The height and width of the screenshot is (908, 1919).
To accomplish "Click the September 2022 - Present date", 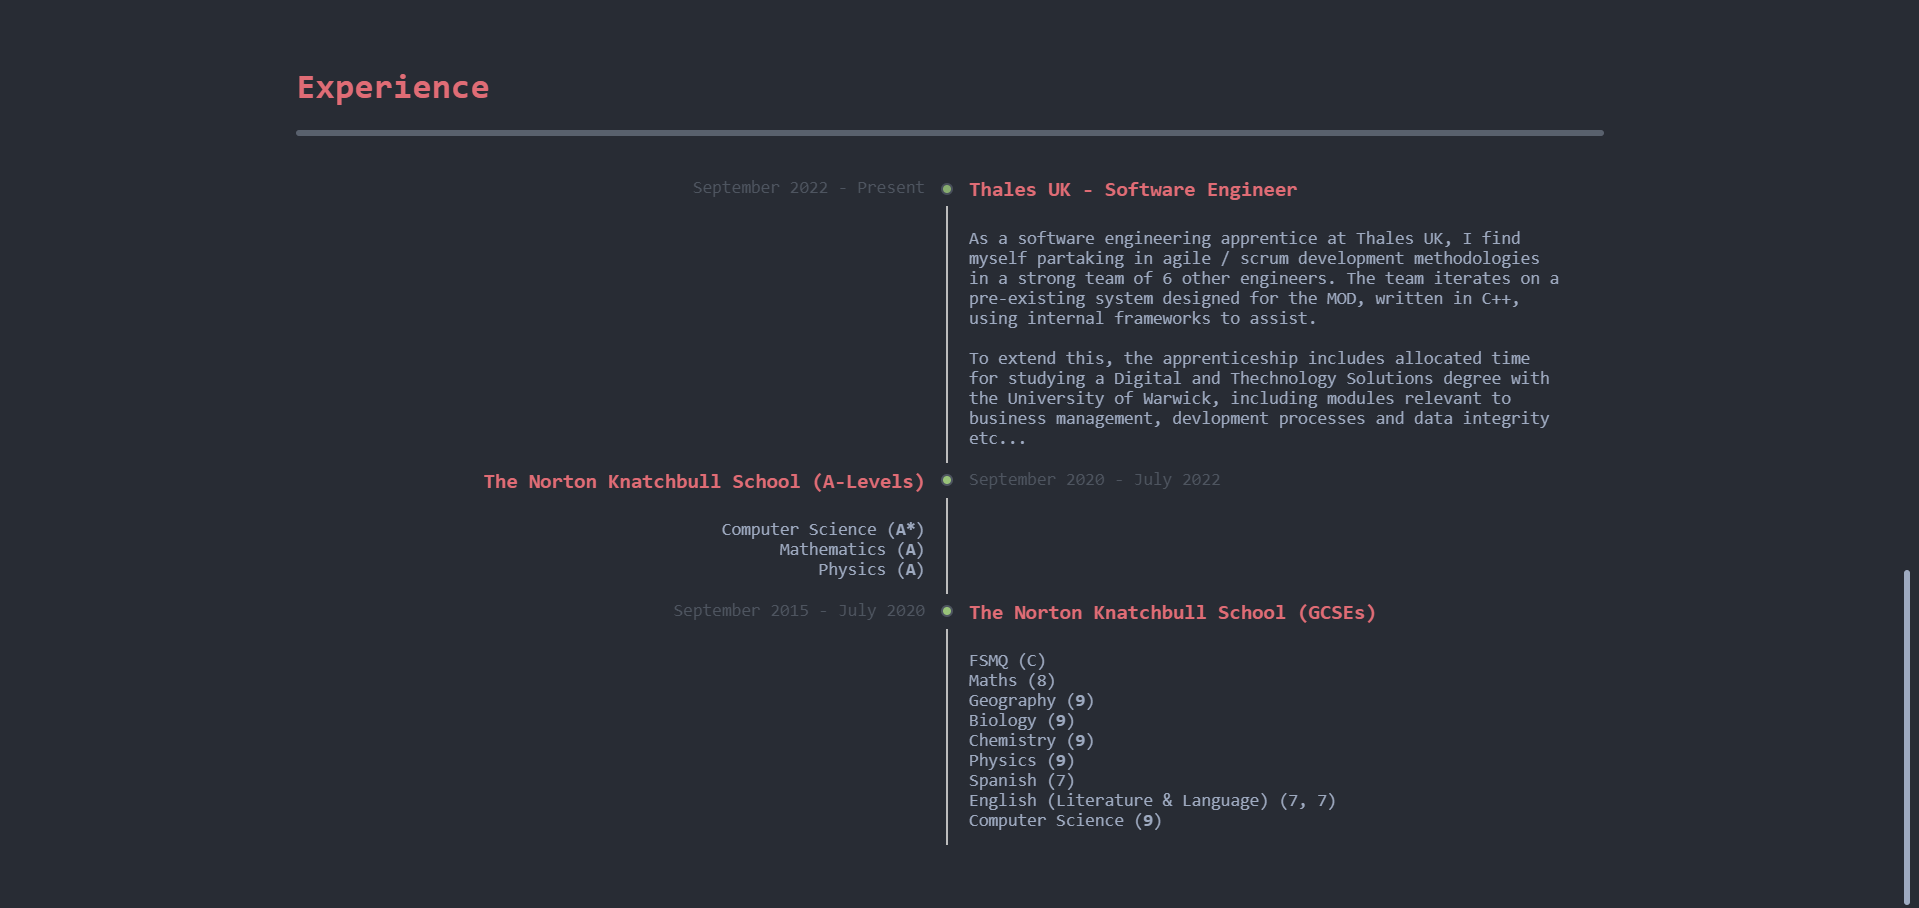I will 808,188.
